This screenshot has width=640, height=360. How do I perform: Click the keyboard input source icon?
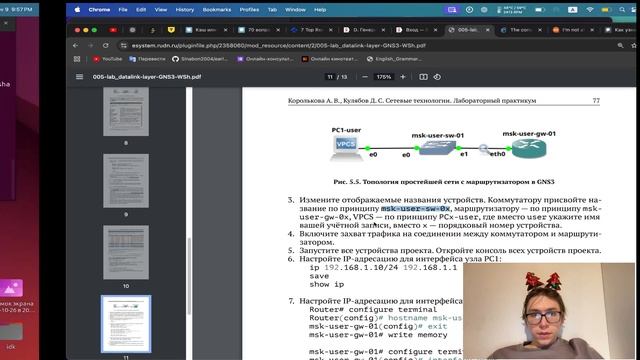pyautogui.click(x=573, y=9)
